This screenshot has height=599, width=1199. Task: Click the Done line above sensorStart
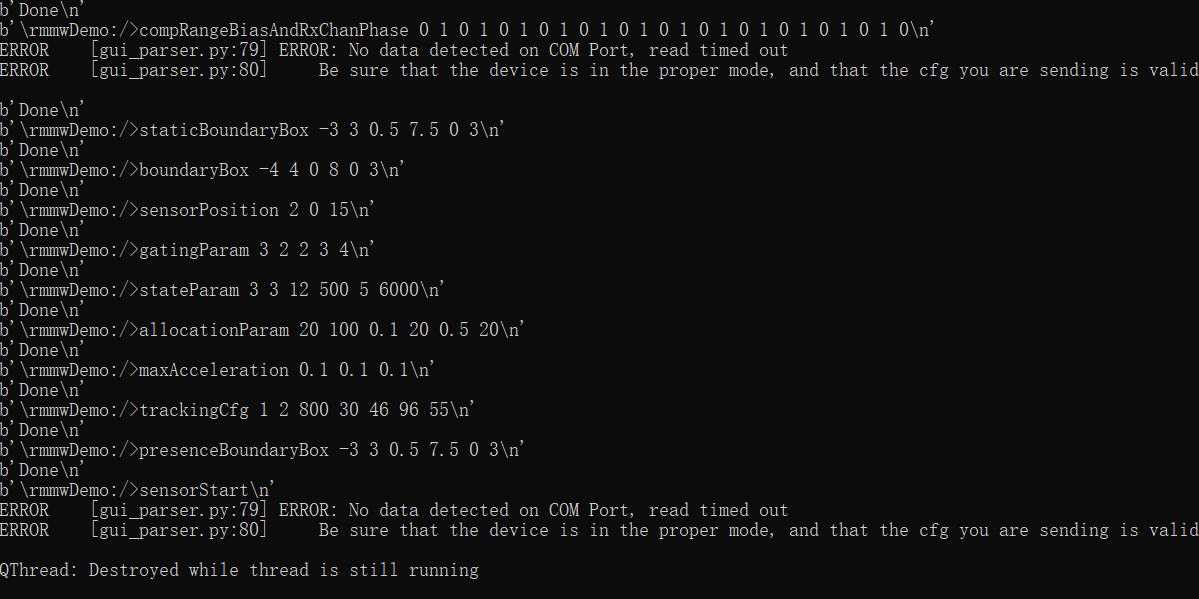click(43, 470)
